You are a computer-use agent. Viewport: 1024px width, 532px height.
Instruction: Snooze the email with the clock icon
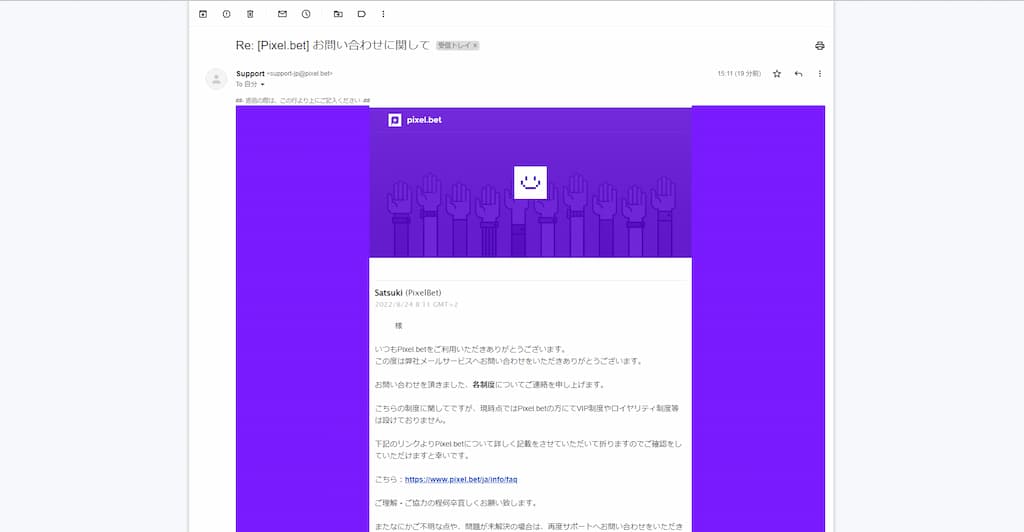[306, 14]
